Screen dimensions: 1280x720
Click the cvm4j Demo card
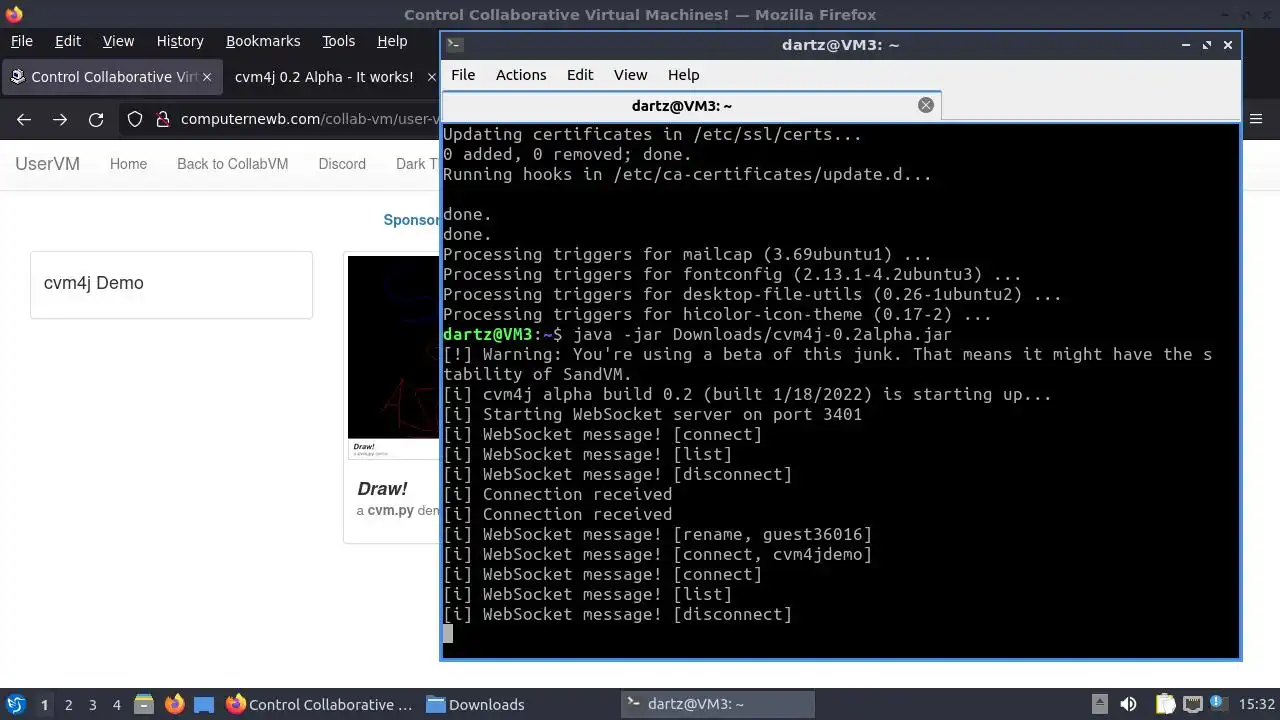(x=171, y=285)
